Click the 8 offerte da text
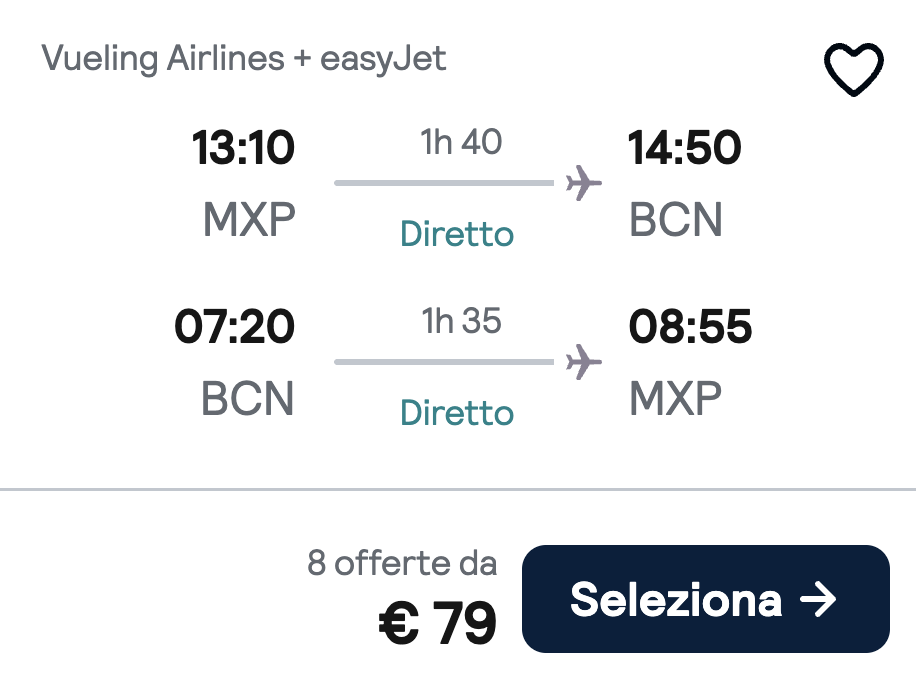This screenshot has width=916, height=692. coord(402,563)
